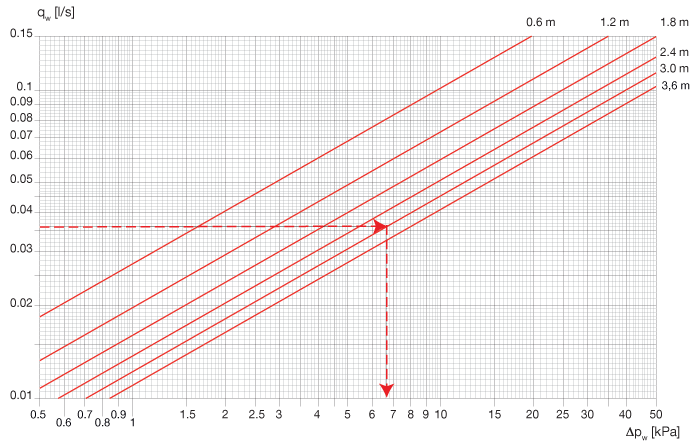The image size is (700, 447).
Task: Select the 0.6 m curve label
Action: [x=541, y=22]
